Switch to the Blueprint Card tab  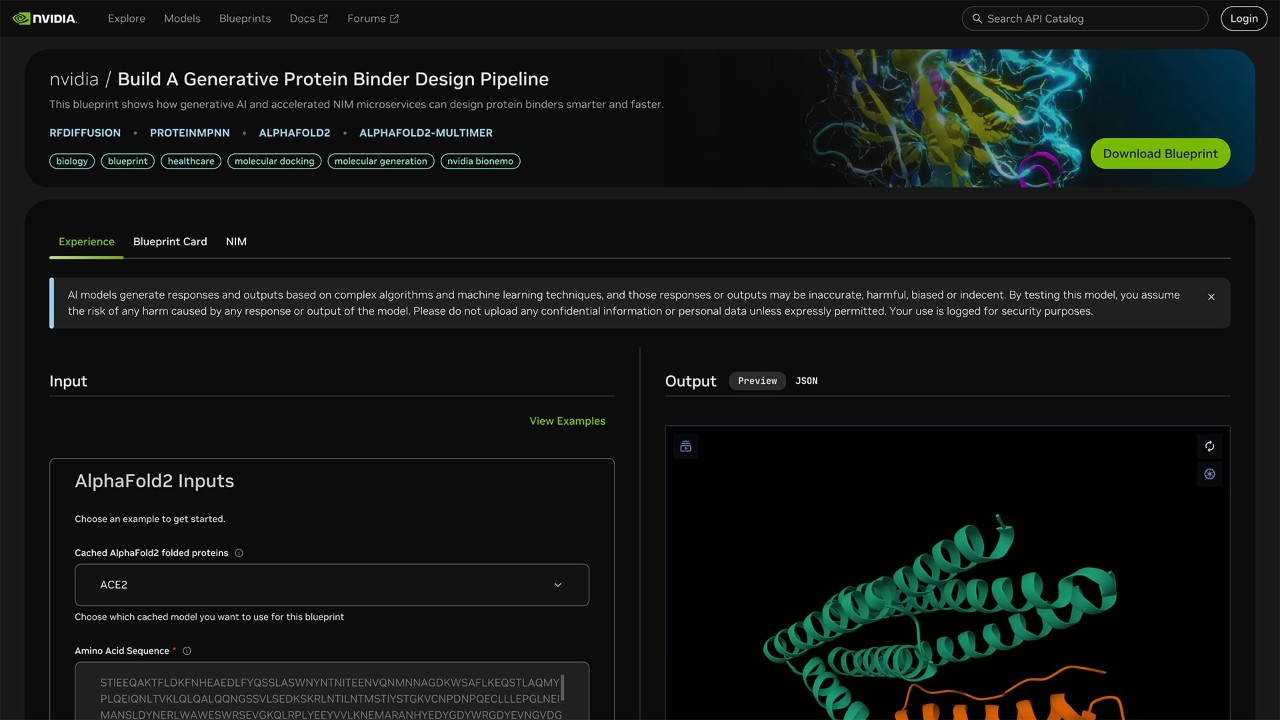click(170, 241)
